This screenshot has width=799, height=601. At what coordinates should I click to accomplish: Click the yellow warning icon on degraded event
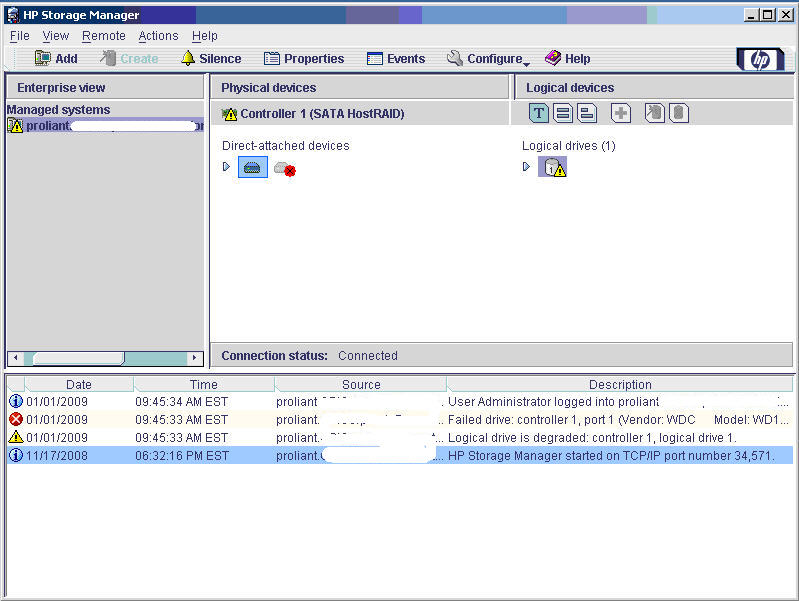click(x=16, y=437)
